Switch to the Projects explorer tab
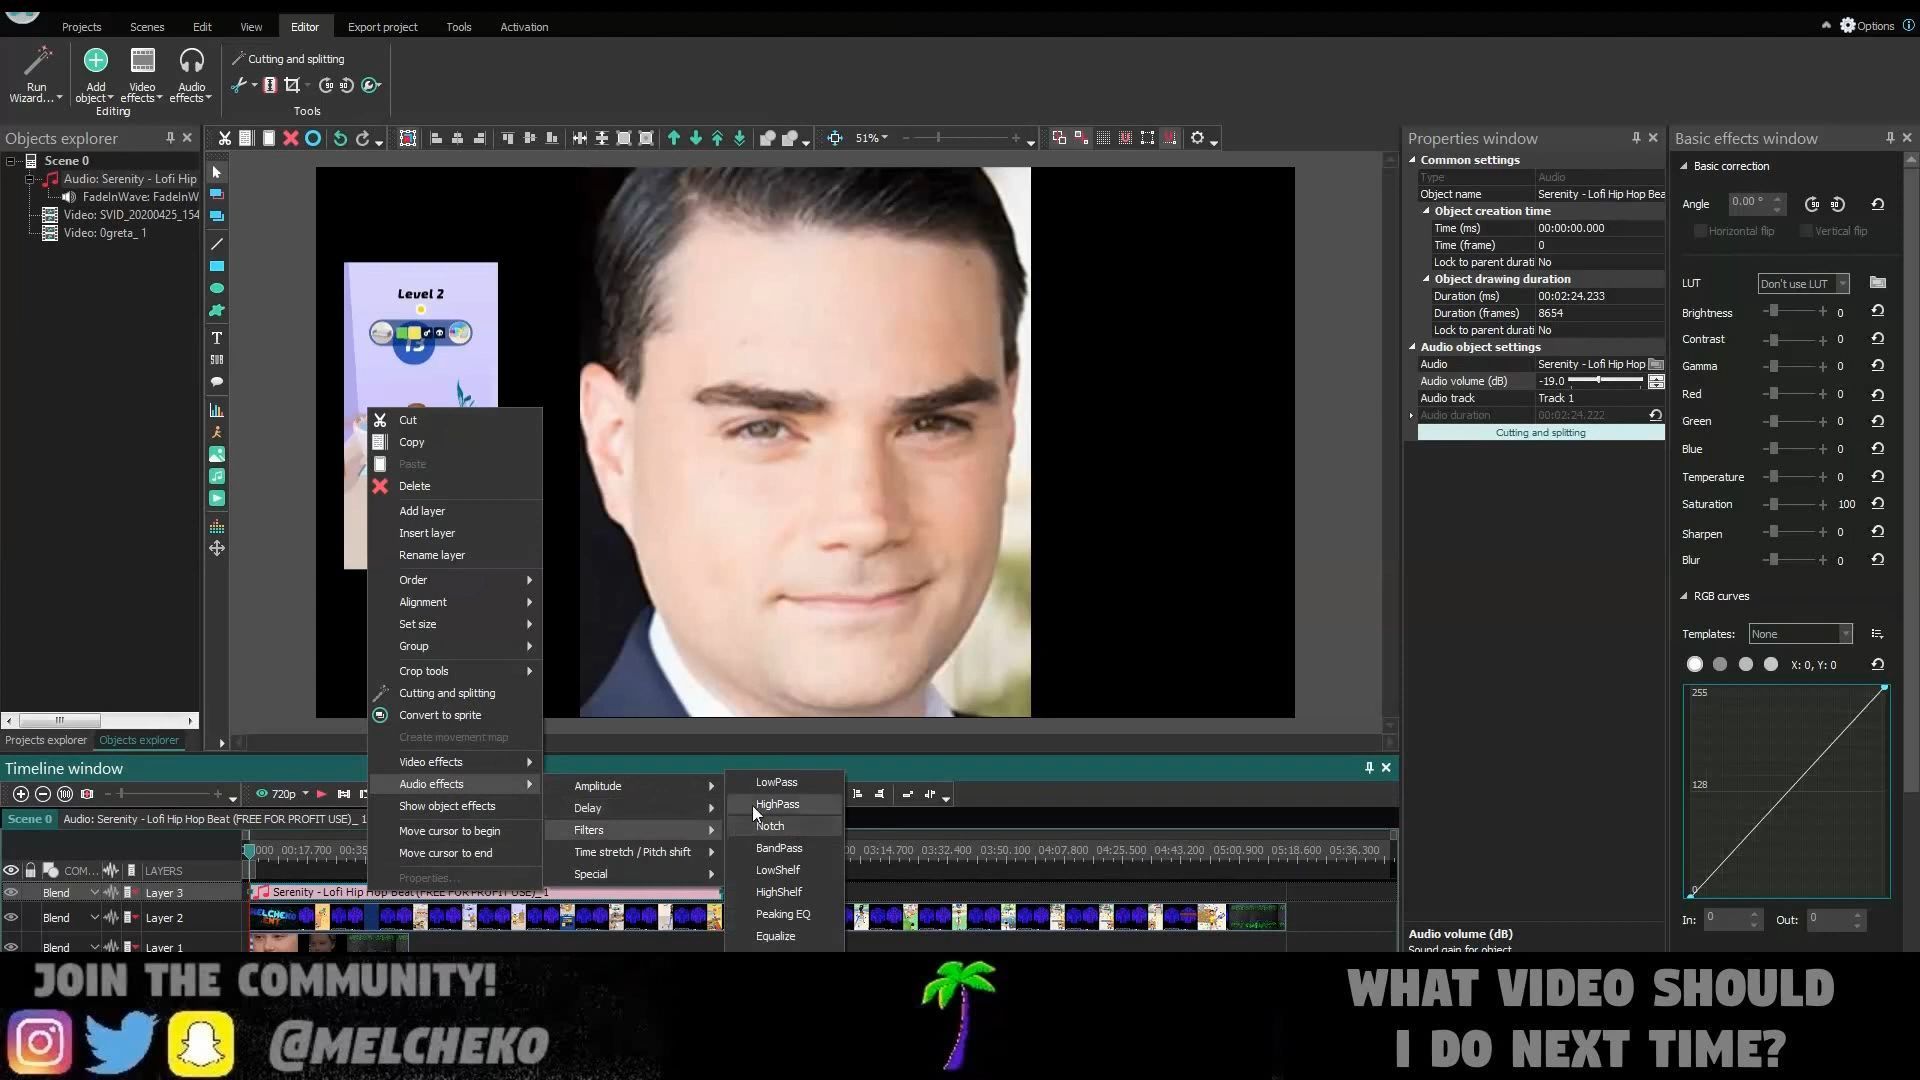Viewport: 1920px width, 1080px height. tap(46, 741)
